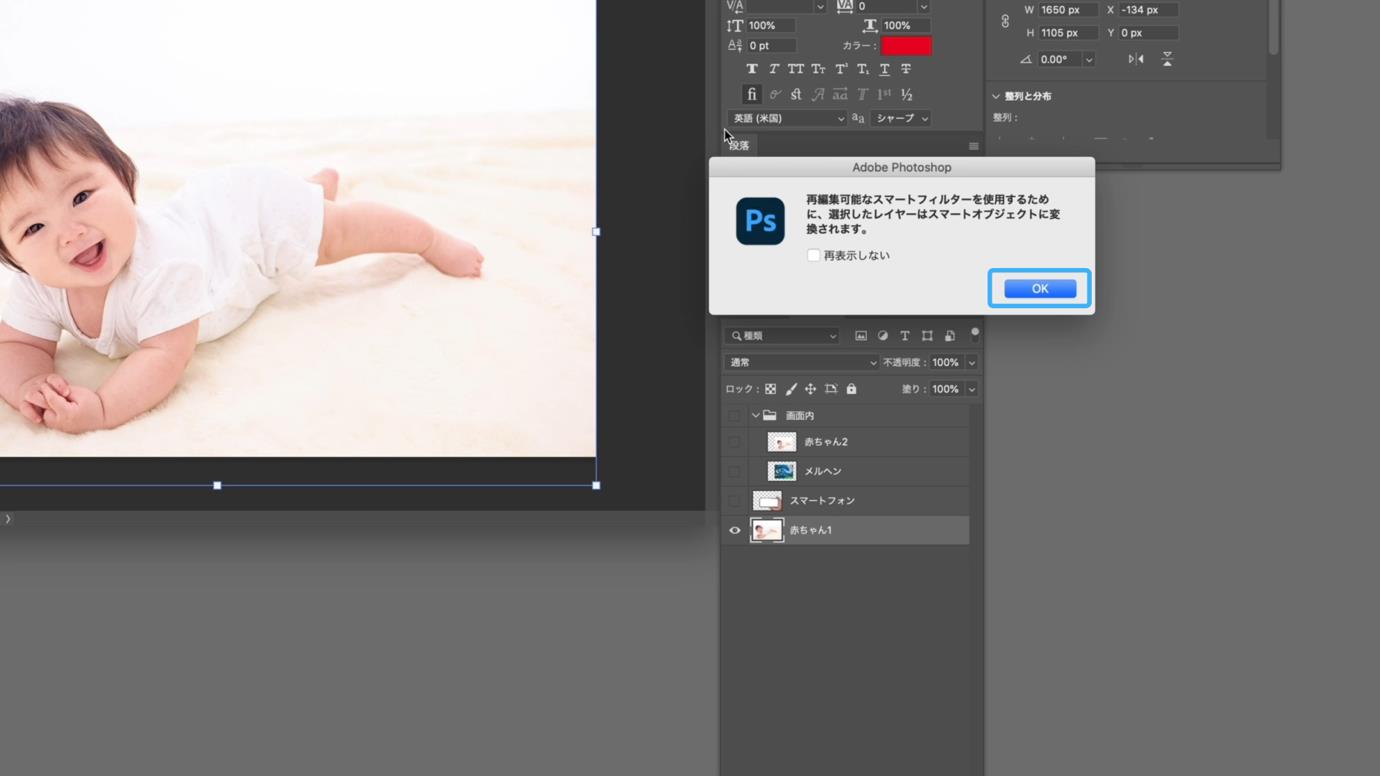Open the 不透明度 slider dropdown

click(971, 363)
